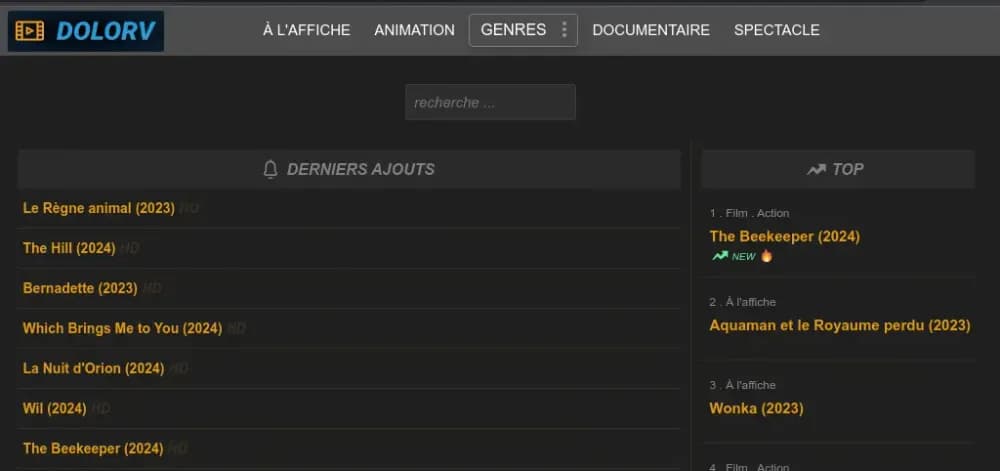Image resolution: width=1000 pixels, height=471 pixels.
Task: Open the ANIMATION section
Action: (x=415, y=30)
